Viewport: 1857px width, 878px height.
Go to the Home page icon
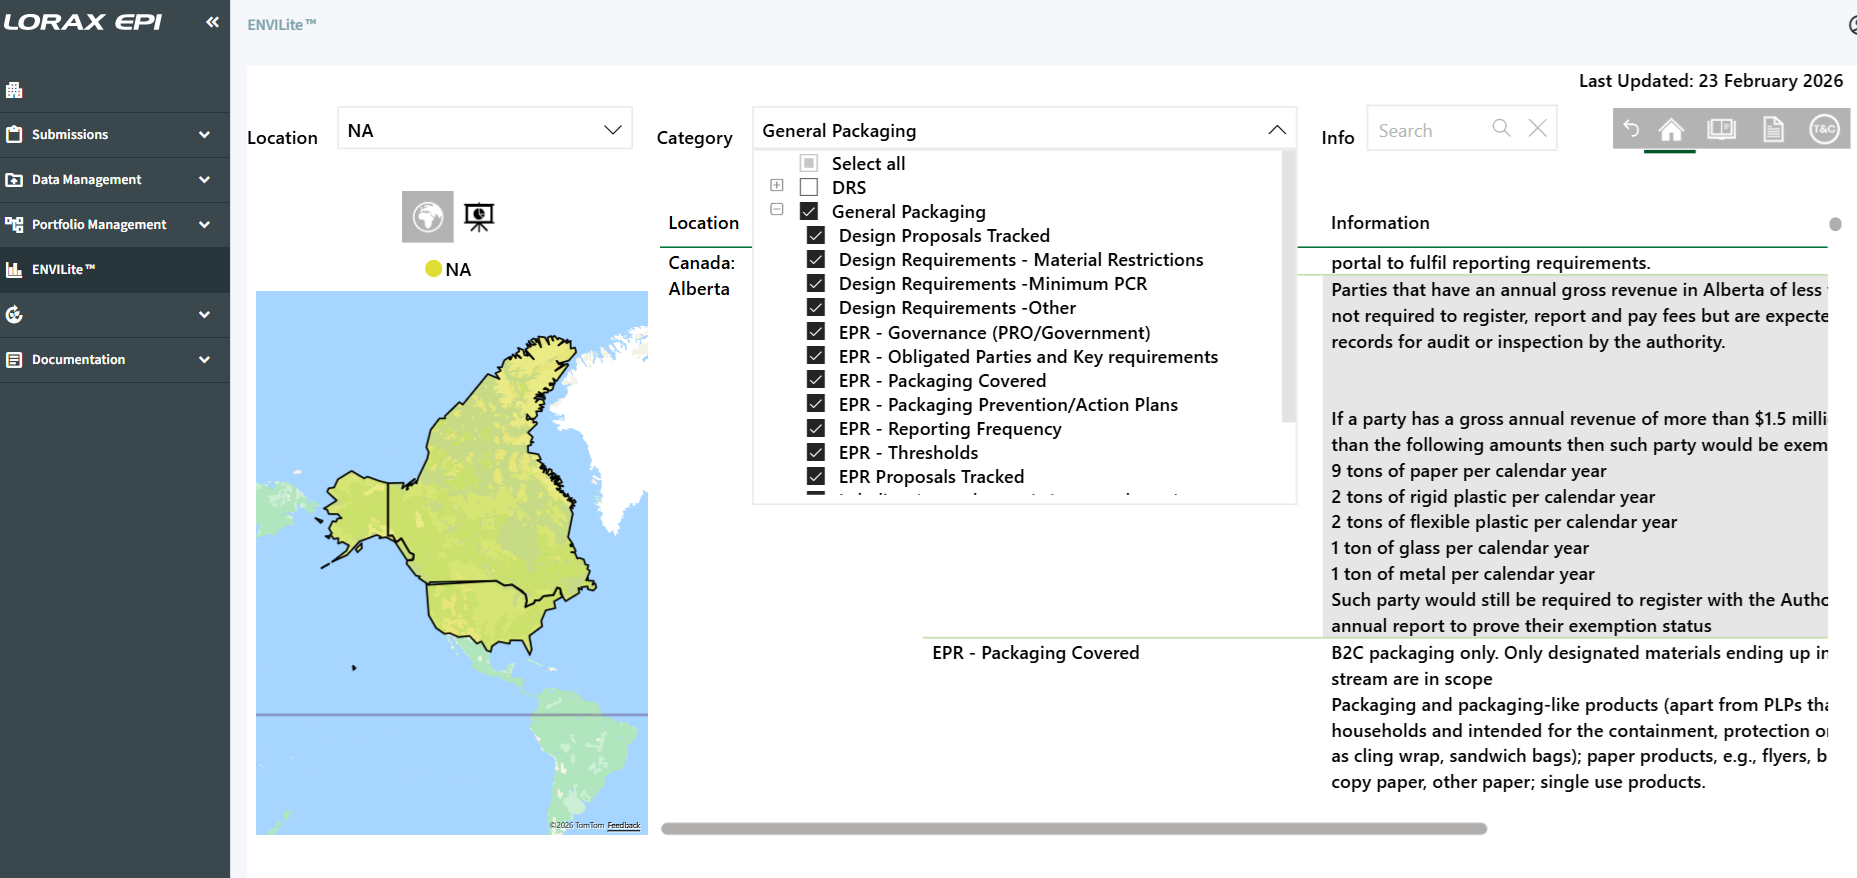[1671, 129]
